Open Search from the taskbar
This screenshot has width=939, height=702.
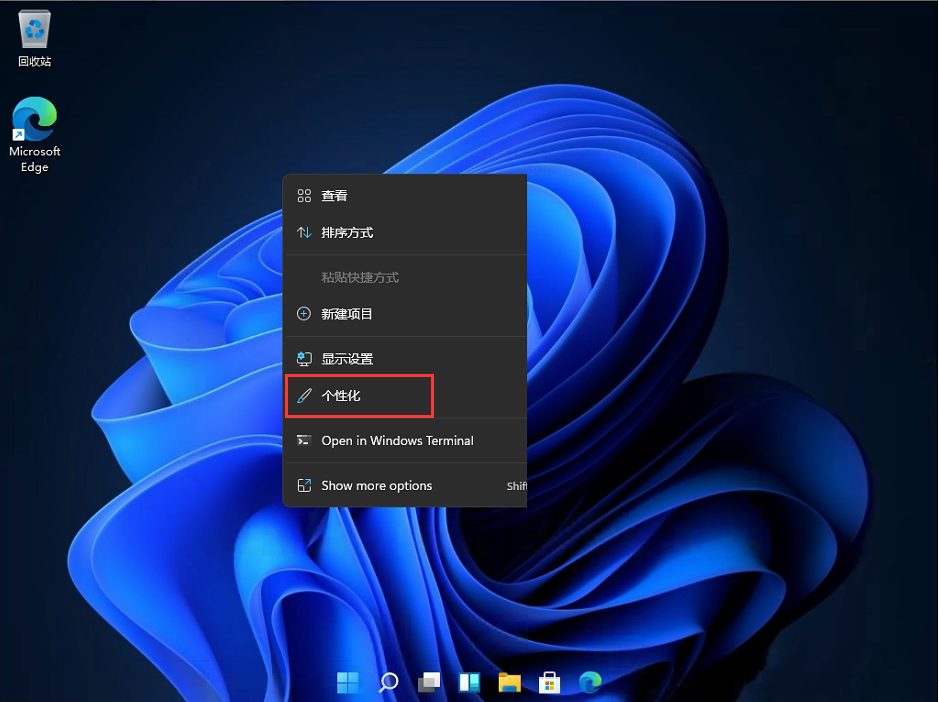click(x=388, y=682)
